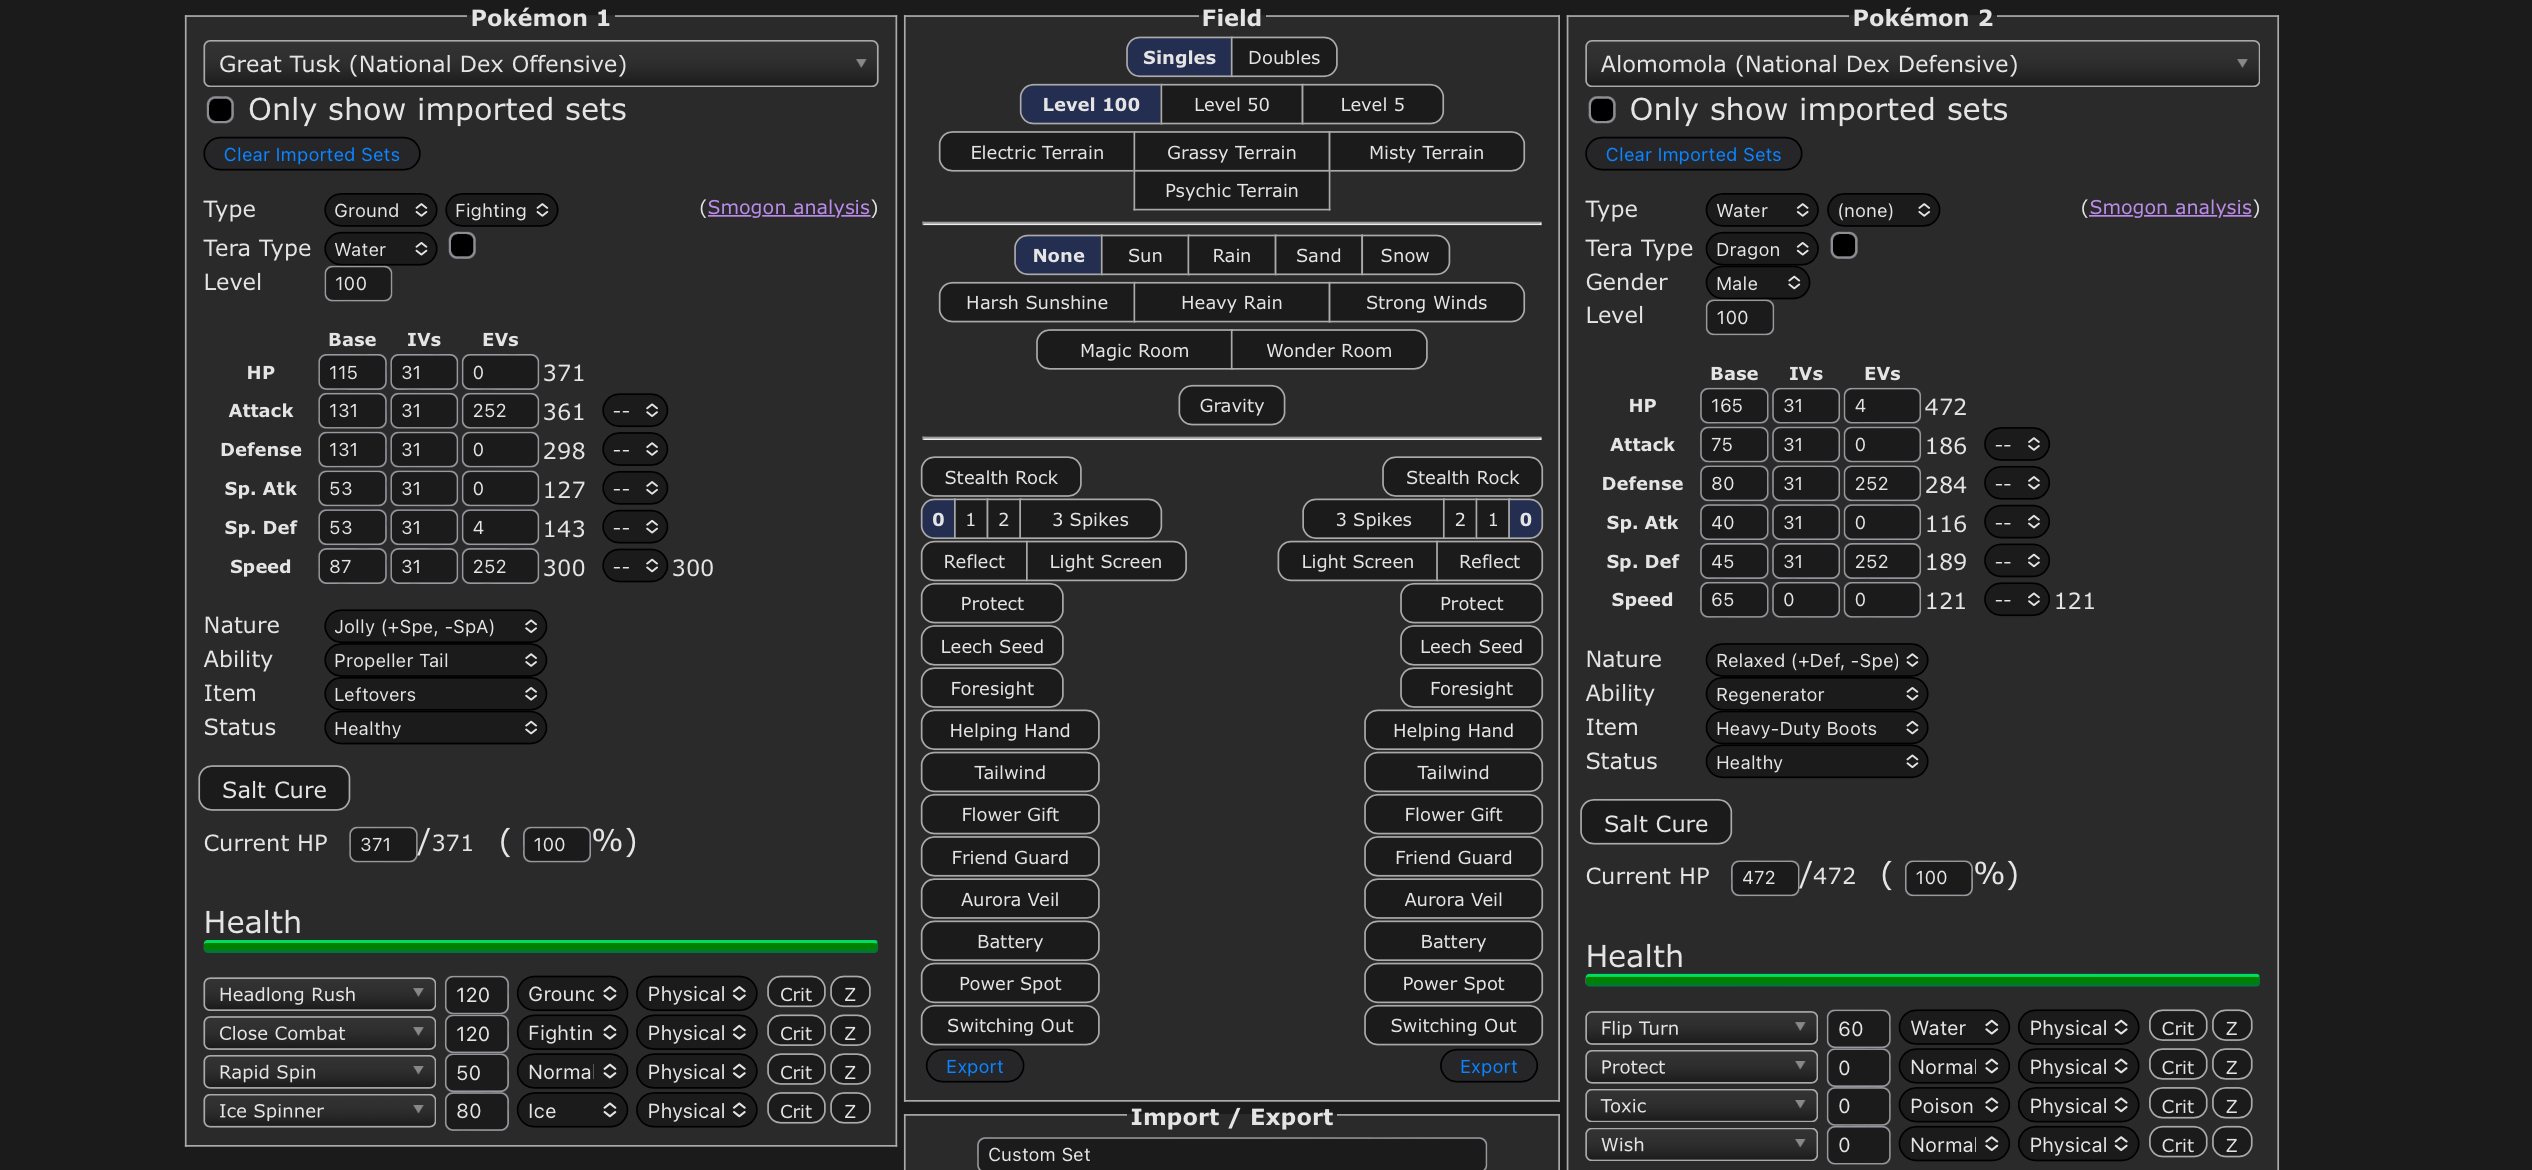Open Pokémon 2 Item dropdown Heavy-Duty Boots

[x=1817, y=728]
